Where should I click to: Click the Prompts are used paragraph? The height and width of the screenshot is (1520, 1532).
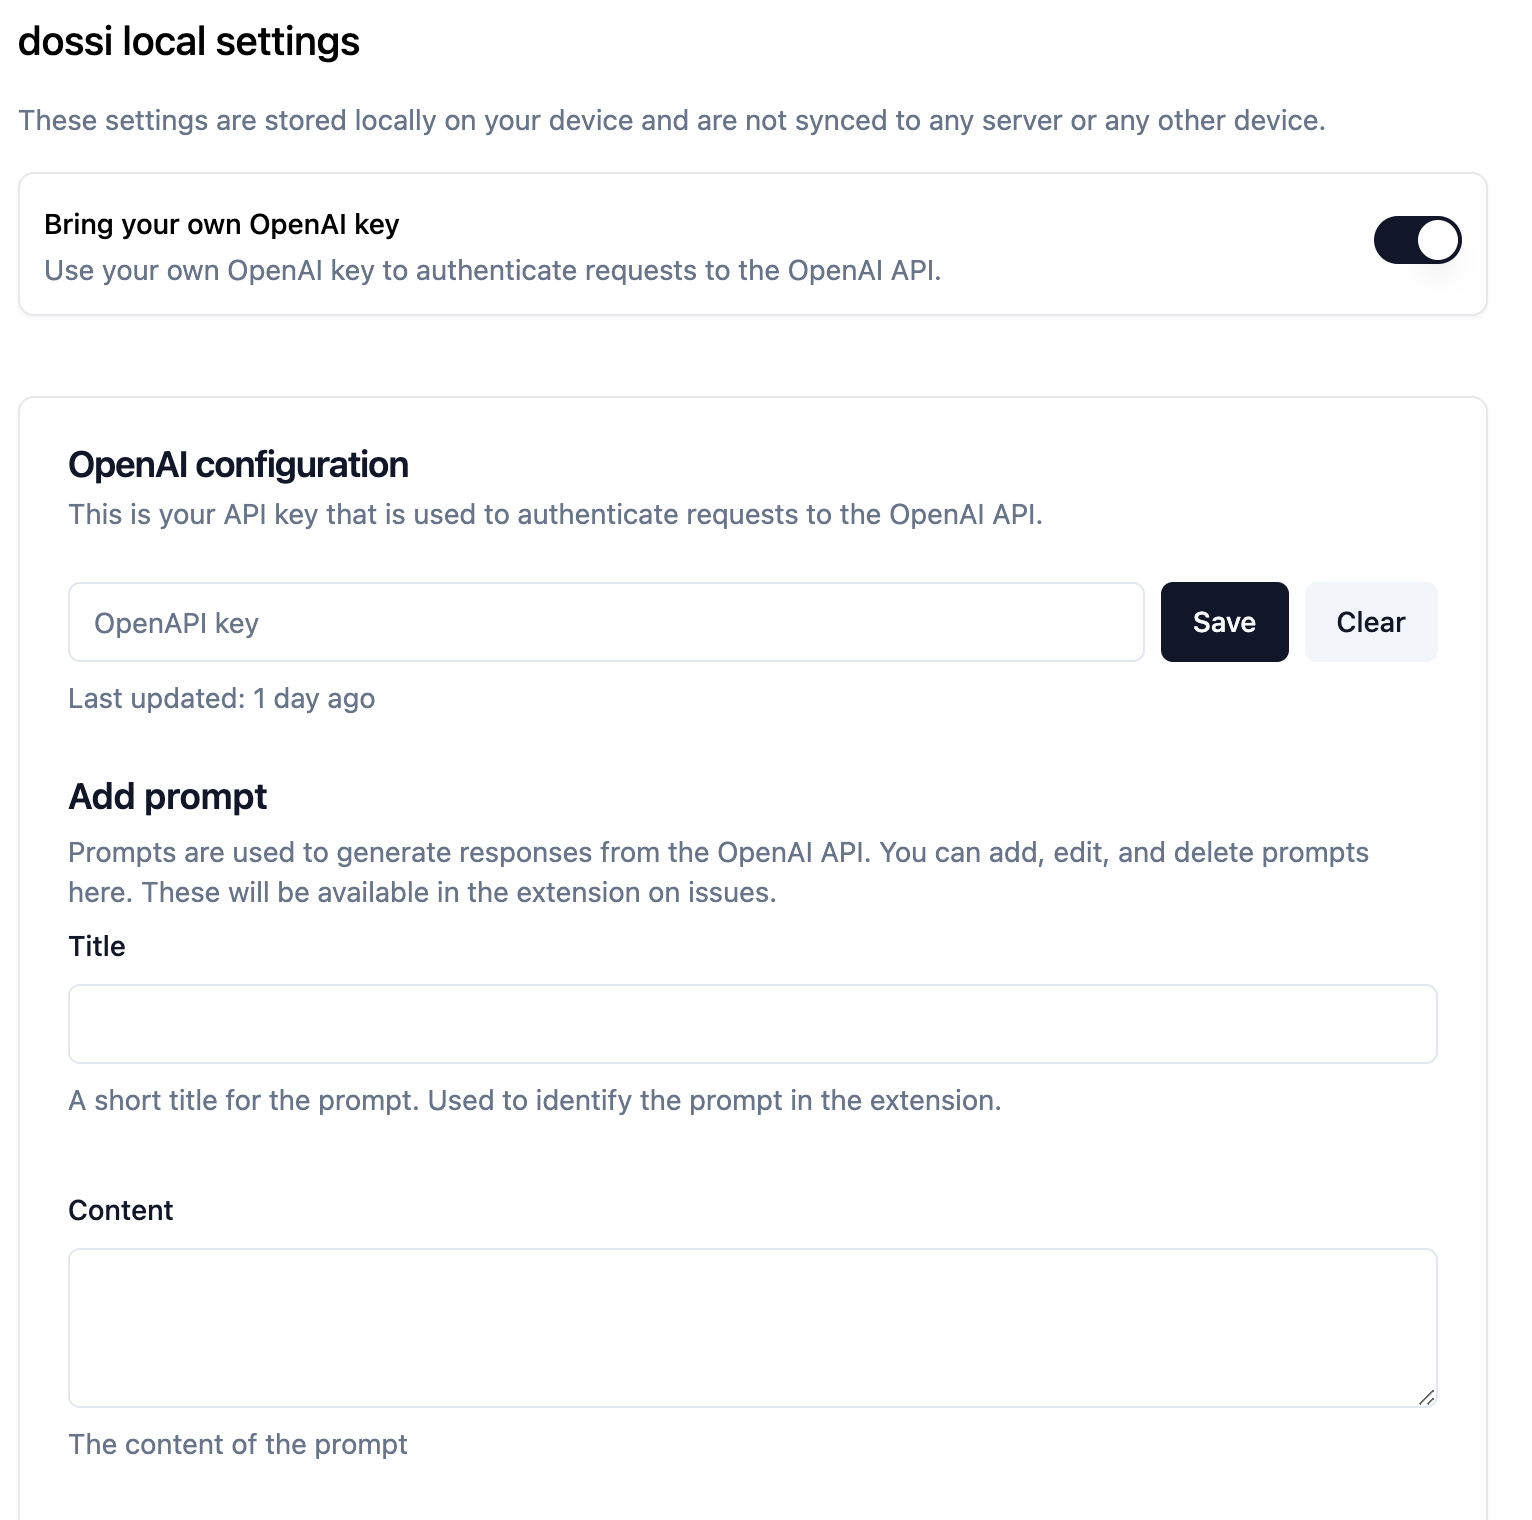(718, 872)
